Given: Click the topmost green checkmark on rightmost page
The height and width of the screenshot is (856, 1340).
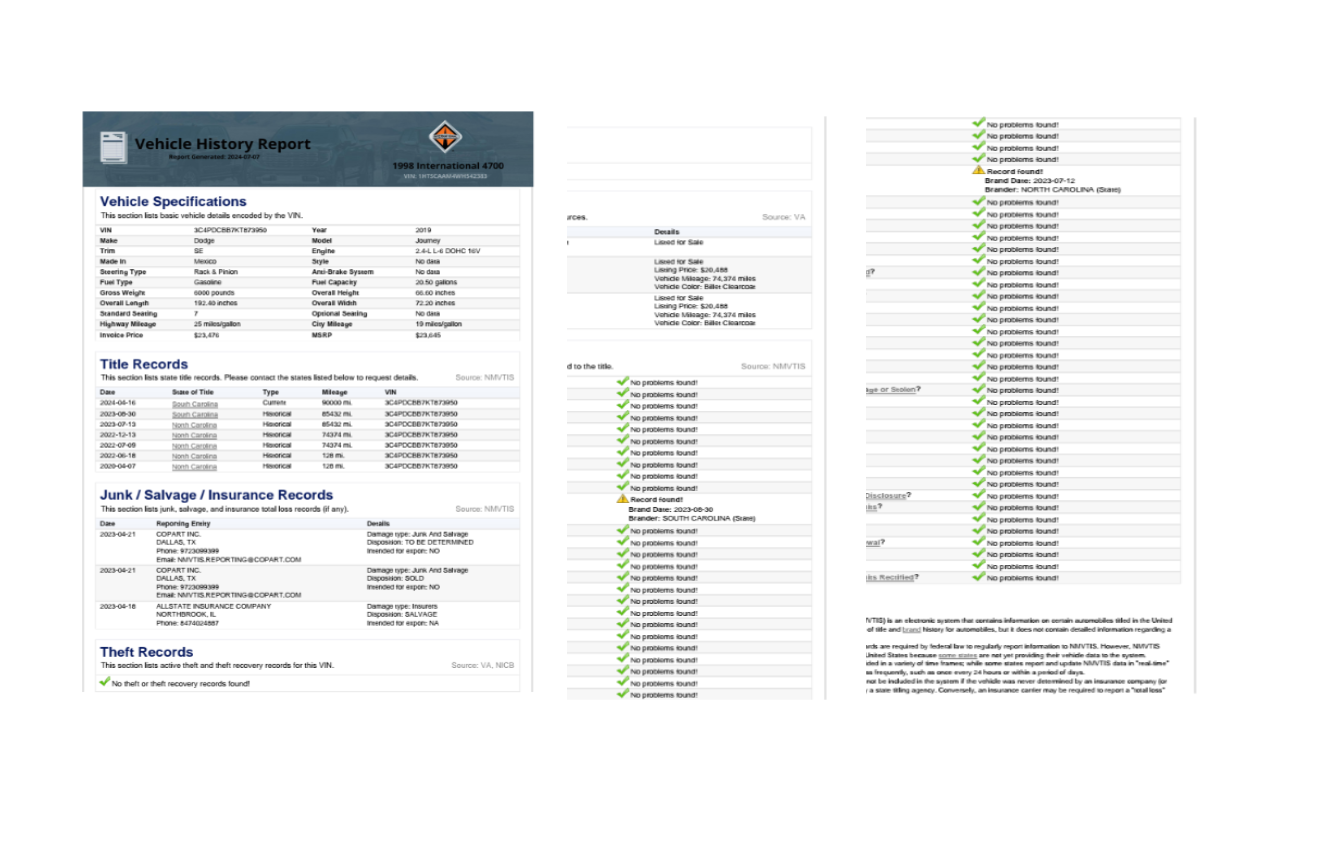Looking at the screenshot, I should click(x=979, y=124).
